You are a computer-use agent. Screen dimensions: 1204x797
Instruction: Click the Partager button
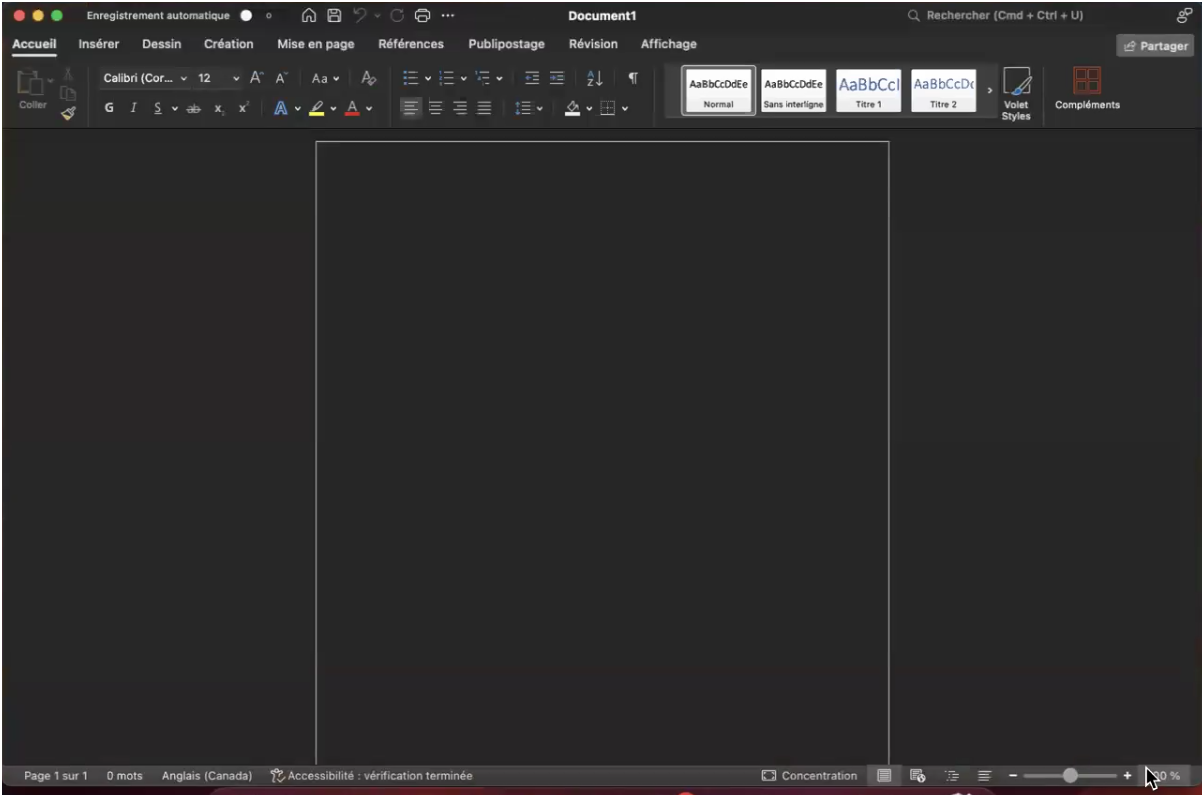point(1155,46)
